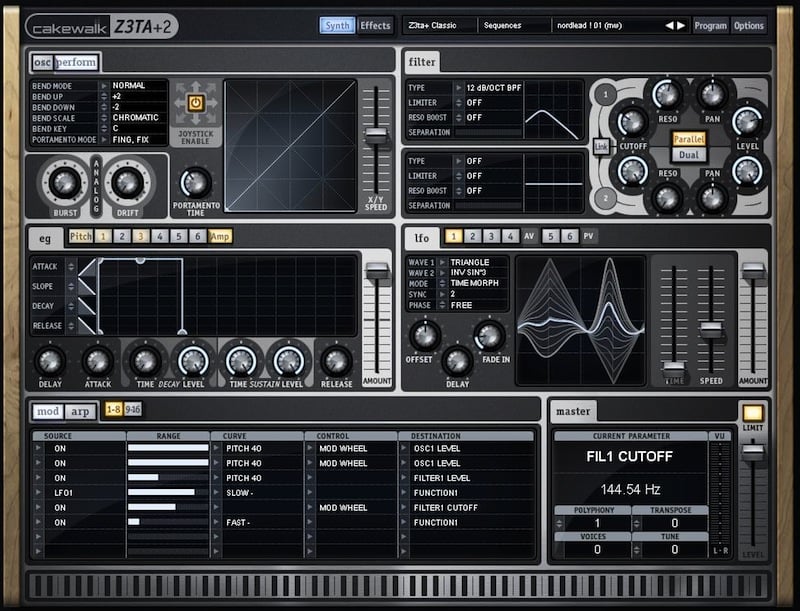This screenshot has width=800, height=611.
Task: Select the PV LFO button
Action: [x=588, y=236]
